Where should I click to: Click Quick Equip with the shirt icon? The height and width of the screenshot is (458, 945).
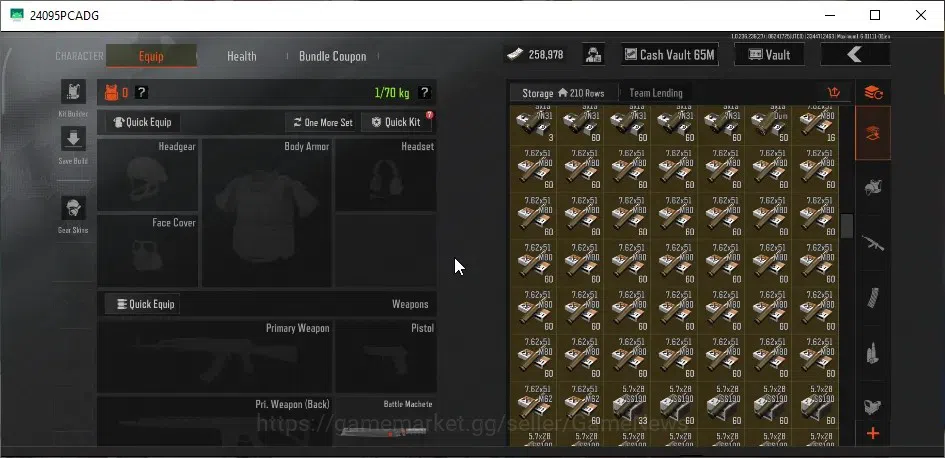pyautogui.click(x=142, y=122)
